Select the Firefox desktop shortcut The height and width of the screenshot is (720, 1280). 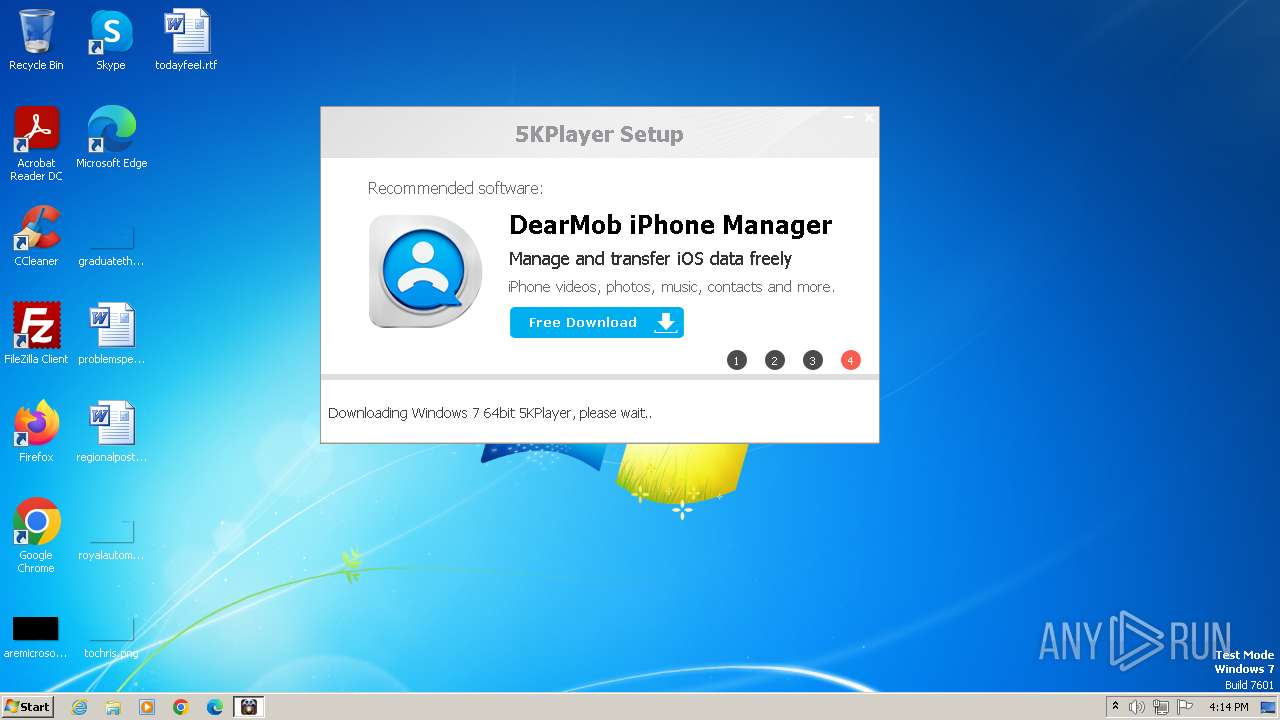(x=36, y=432)
